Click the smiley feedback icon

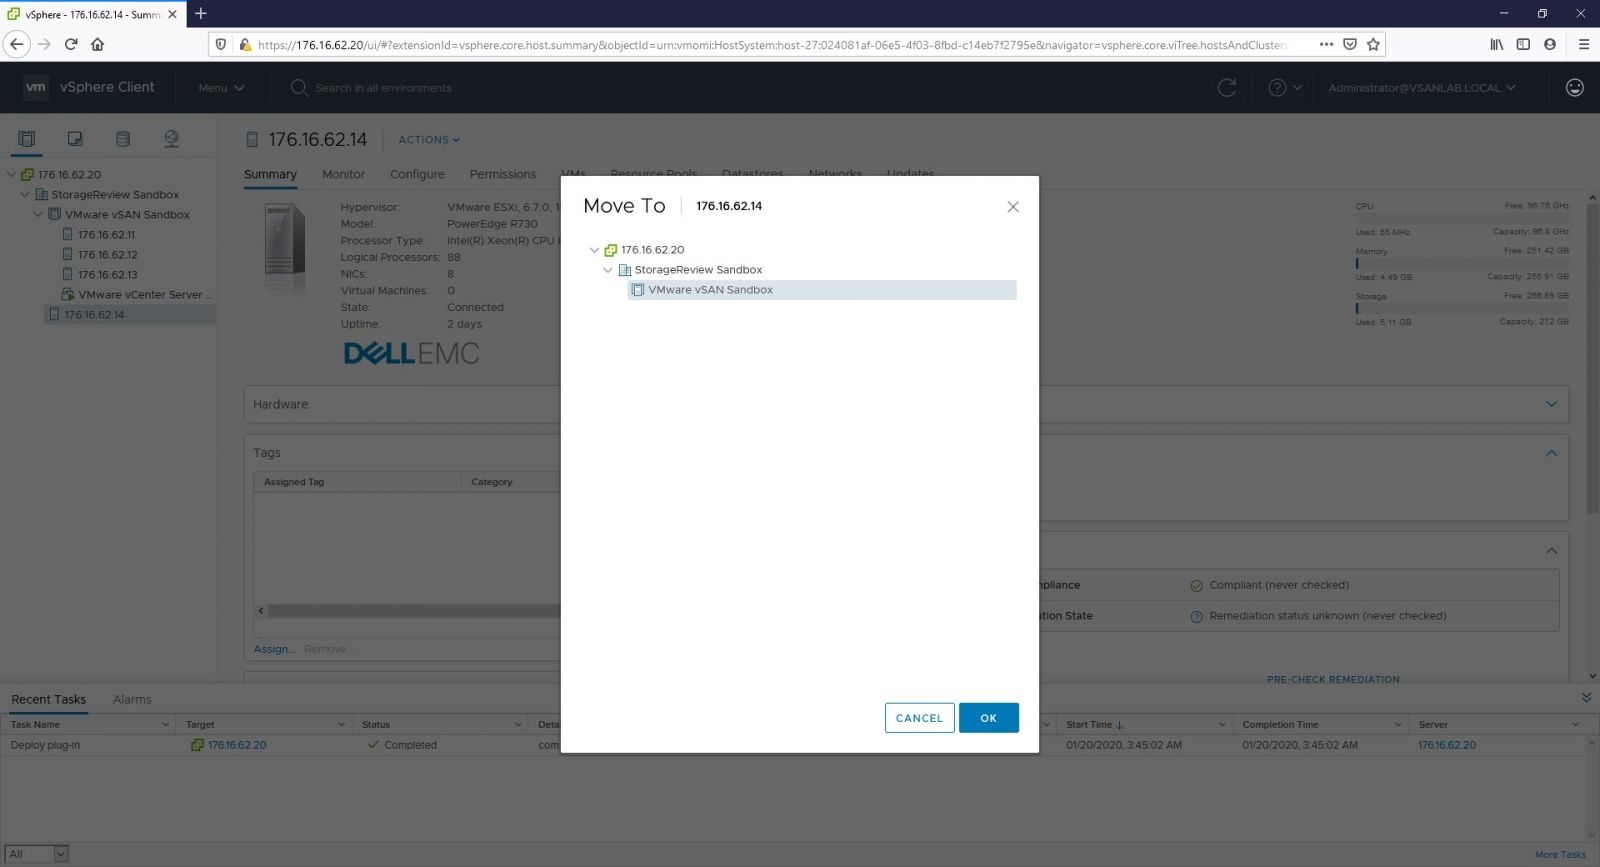1574,88
